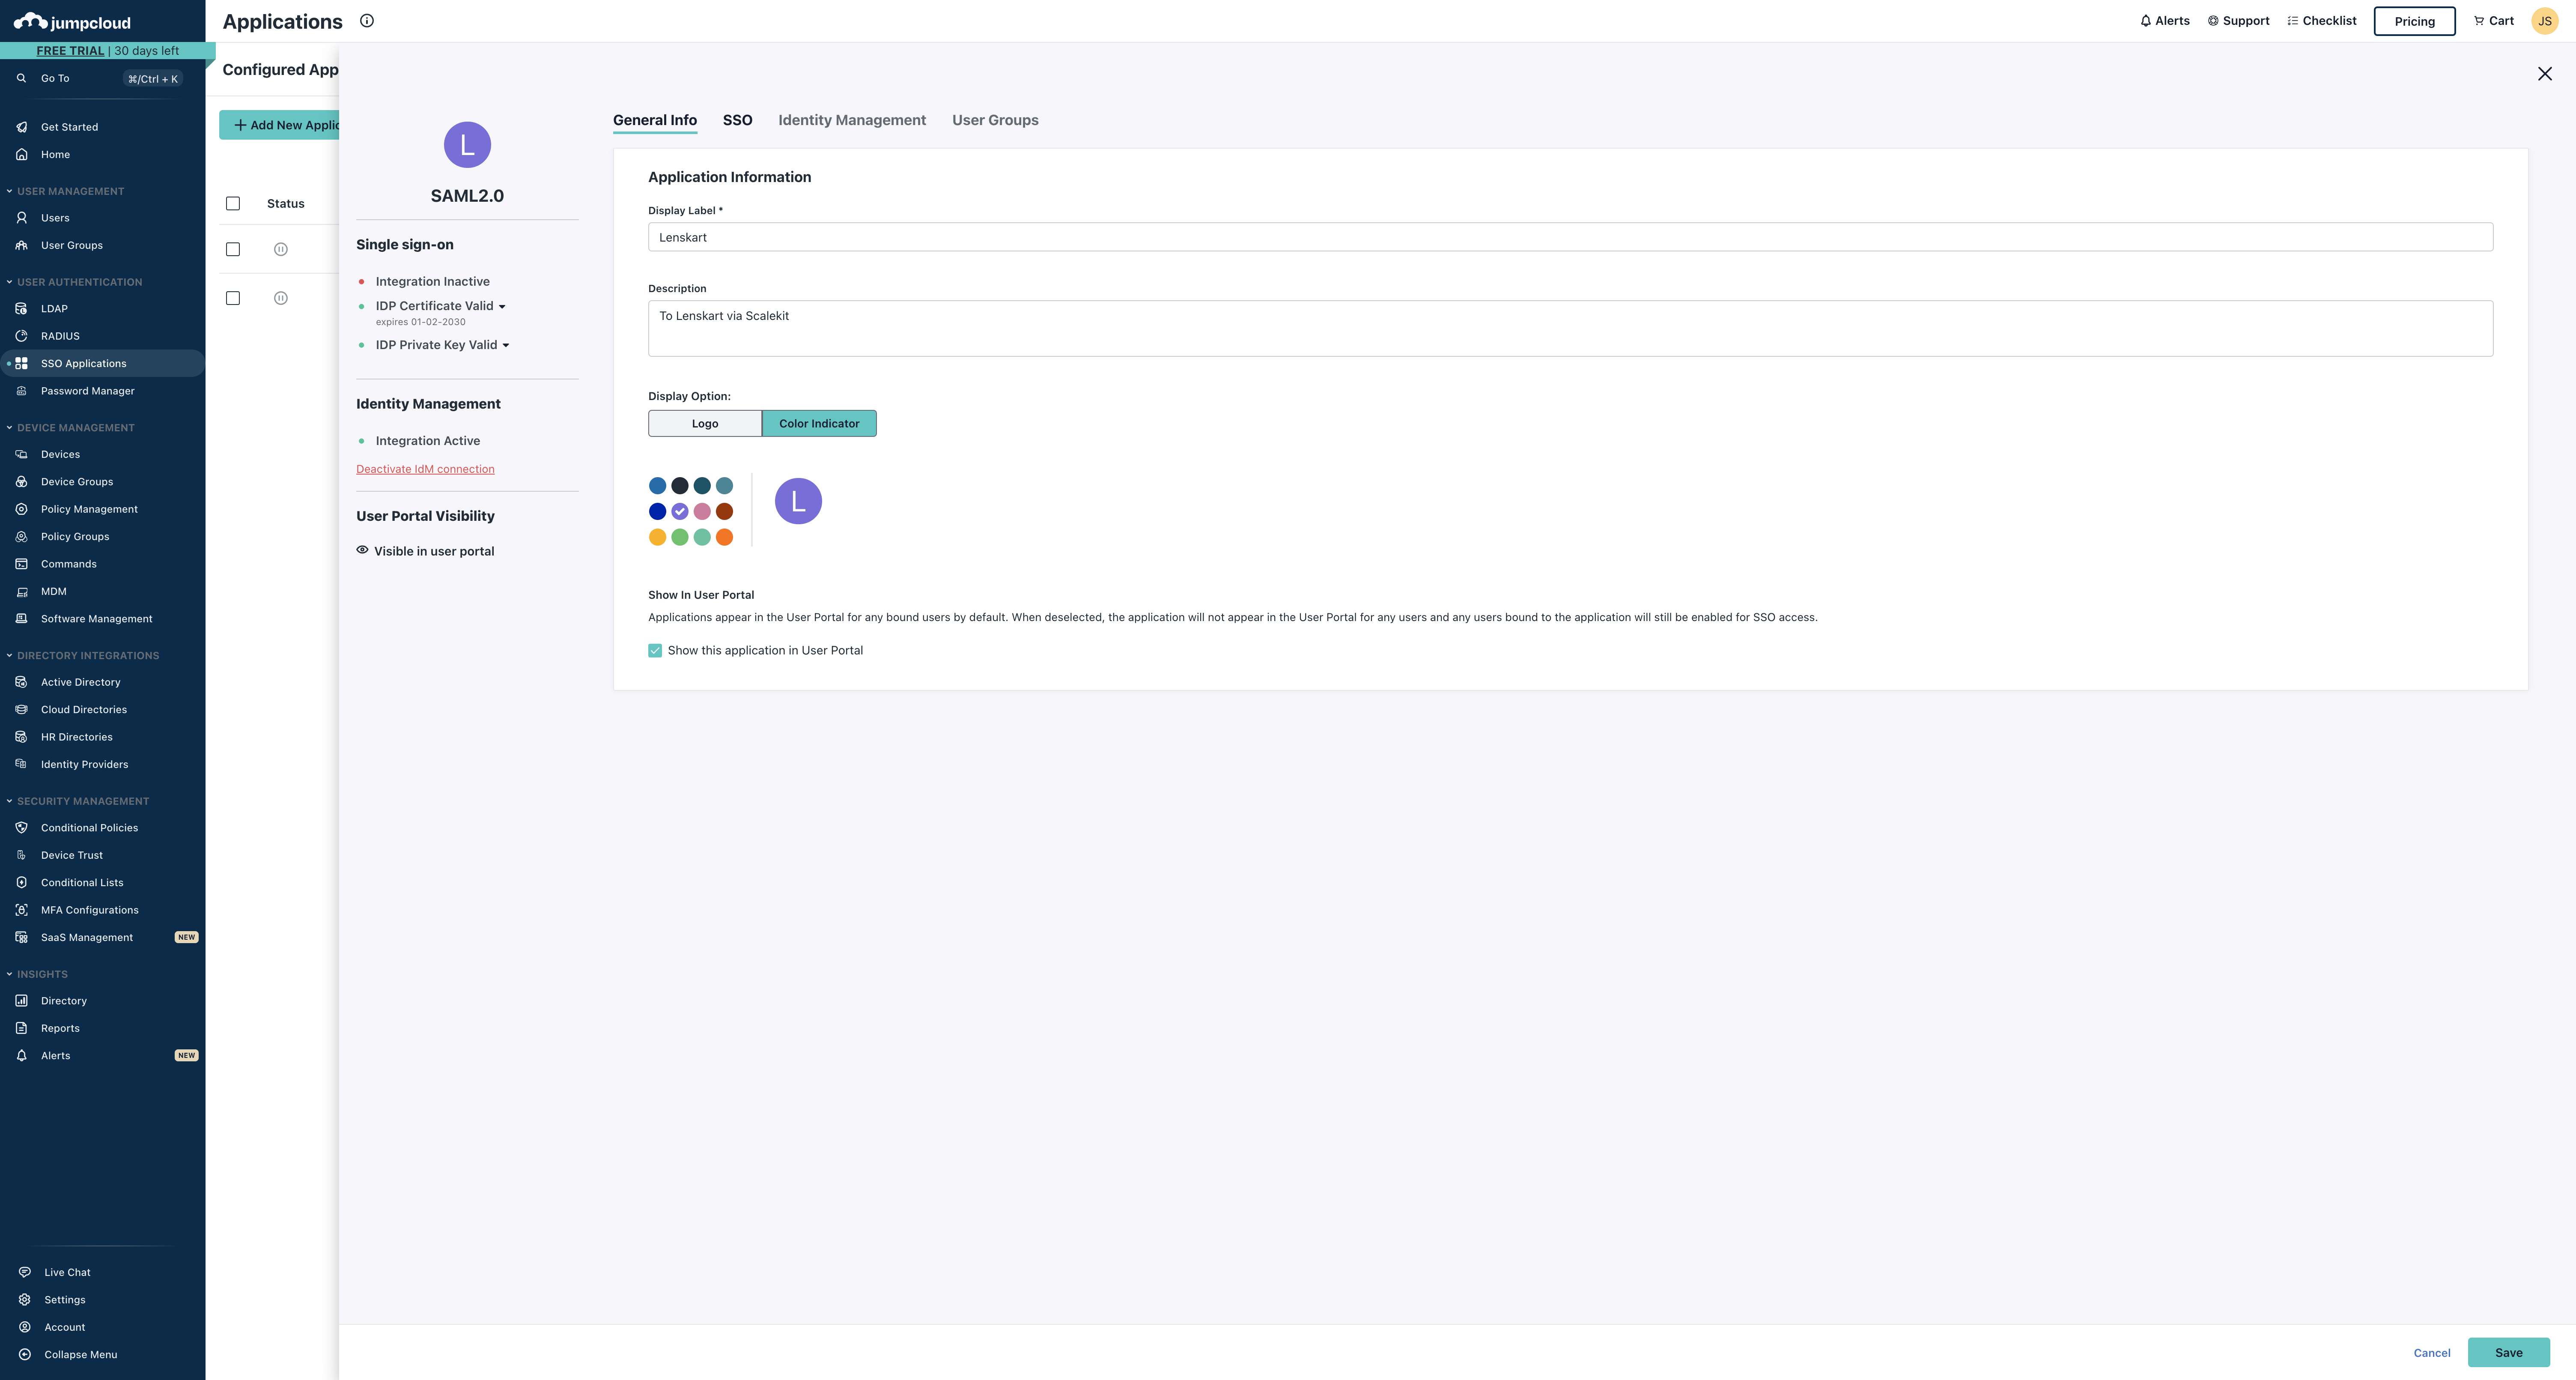2576x1380 pixels.
Task: Switch to the SSO tab
Action: click(738, 120)
